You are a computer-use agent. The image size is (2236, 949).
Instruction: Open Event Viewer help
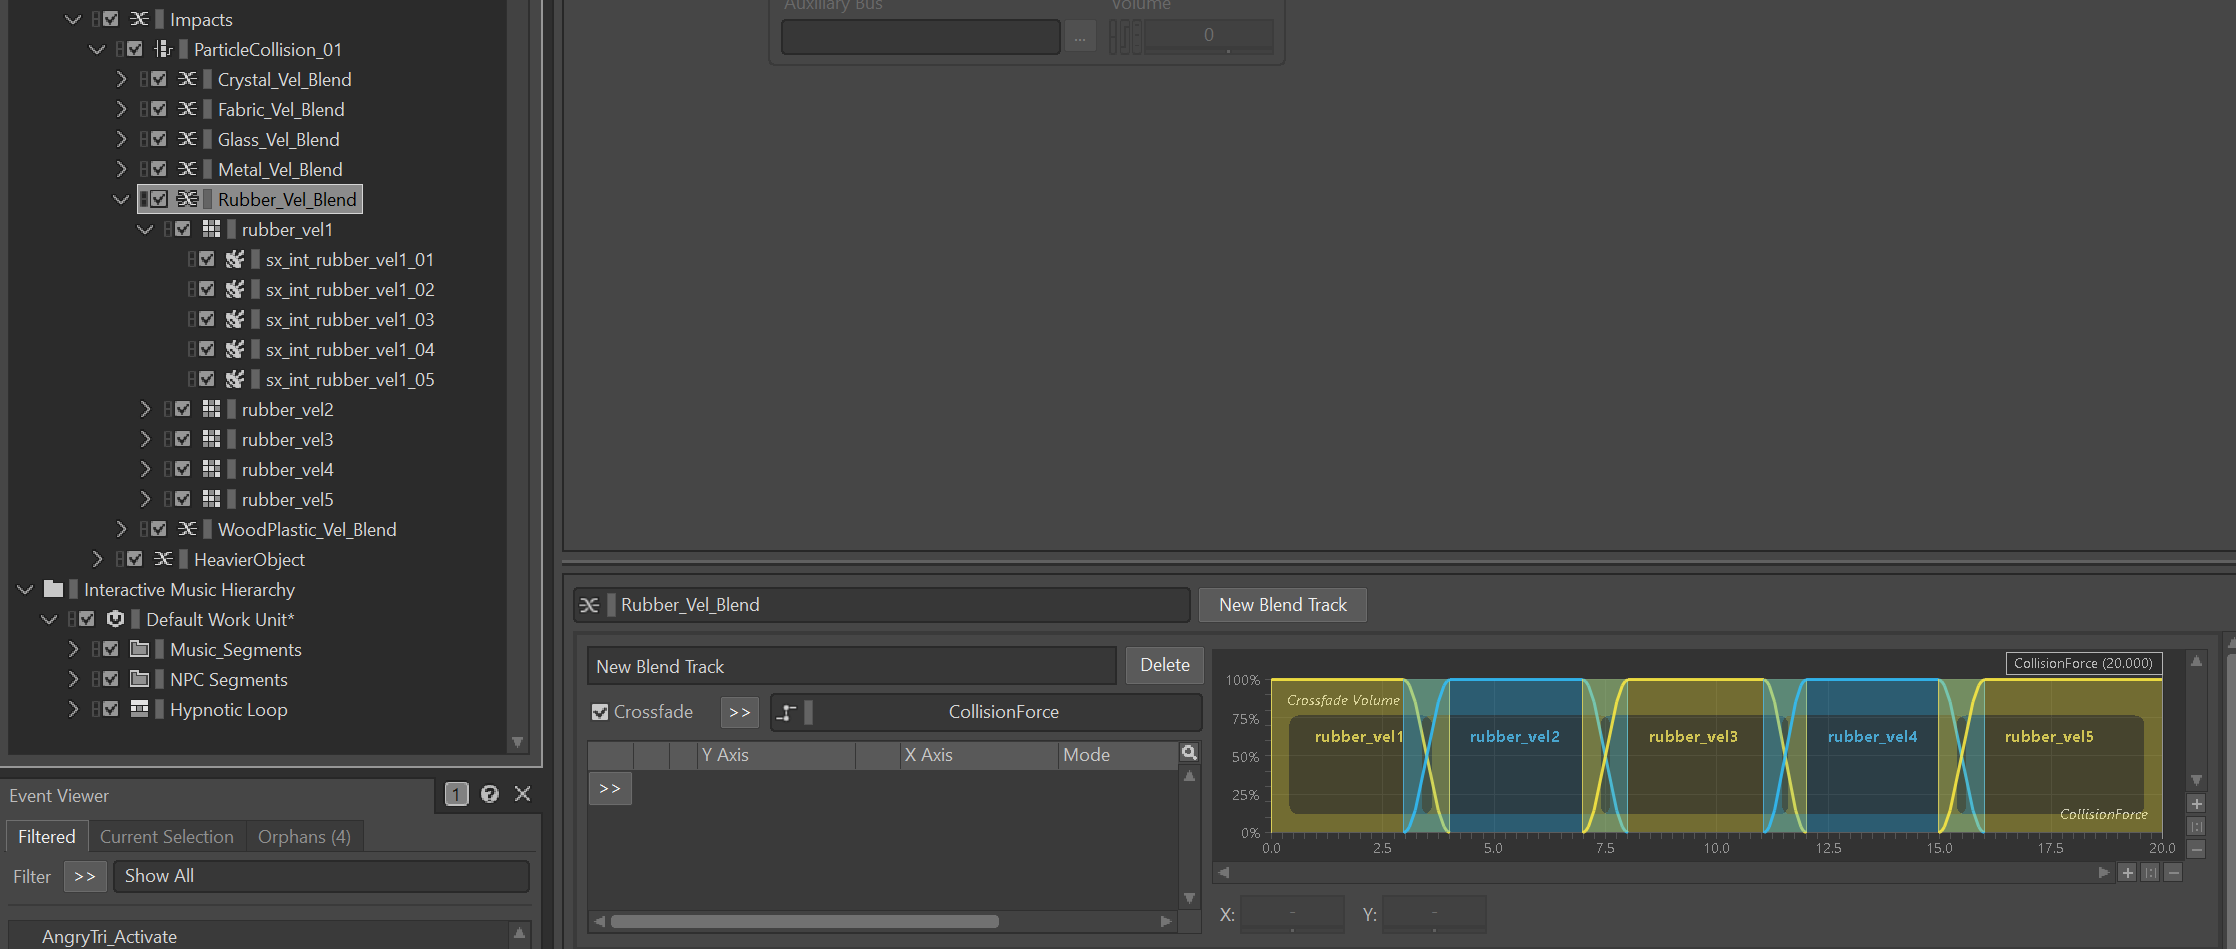coord(490,794)
